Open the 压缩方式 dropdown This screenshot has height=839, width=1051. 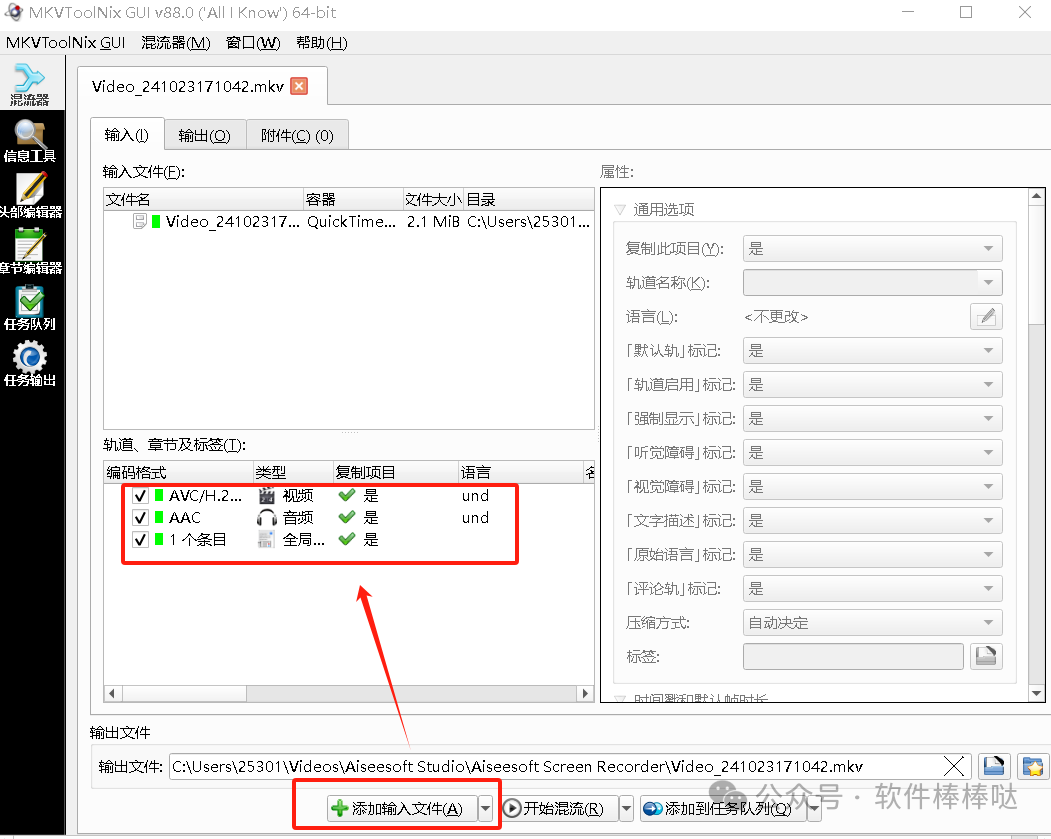point(872,623)
